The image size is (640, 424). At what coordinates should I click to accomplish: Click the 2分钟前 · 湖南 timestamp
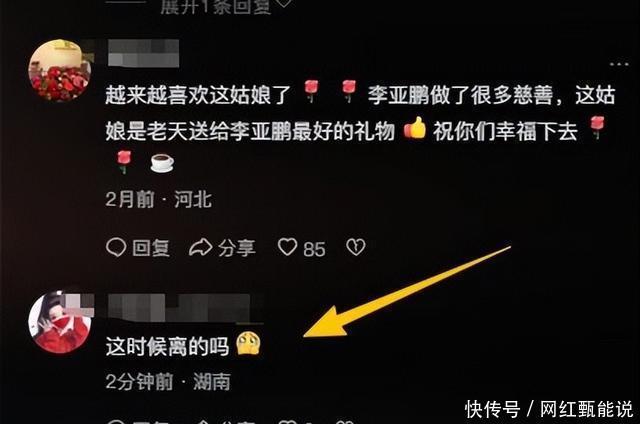168,382
